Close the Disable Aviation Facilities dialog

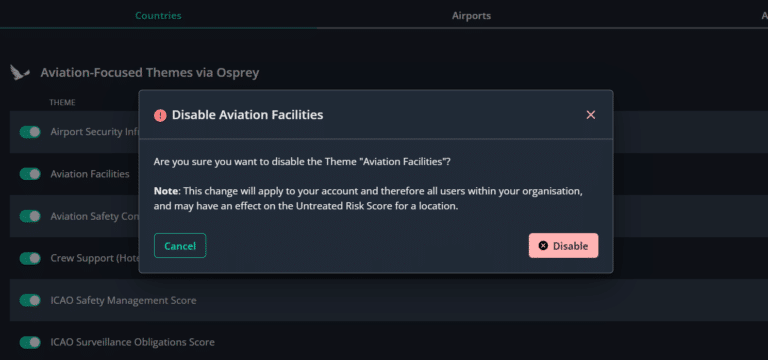(x=591, y=115)
